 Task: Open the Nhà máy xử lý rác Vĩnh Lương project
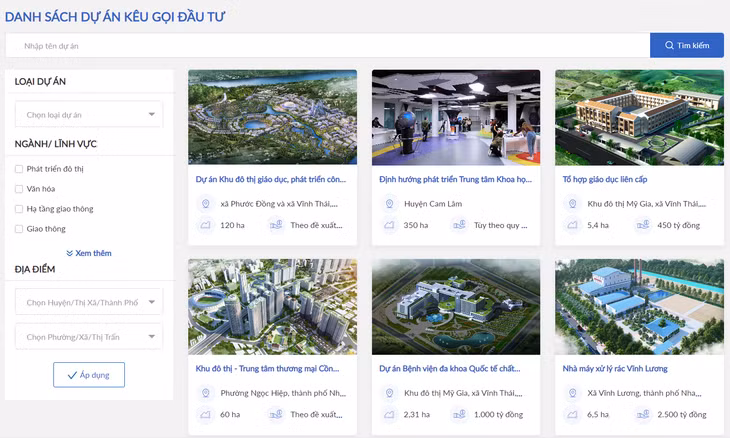(x=615, y=368)
